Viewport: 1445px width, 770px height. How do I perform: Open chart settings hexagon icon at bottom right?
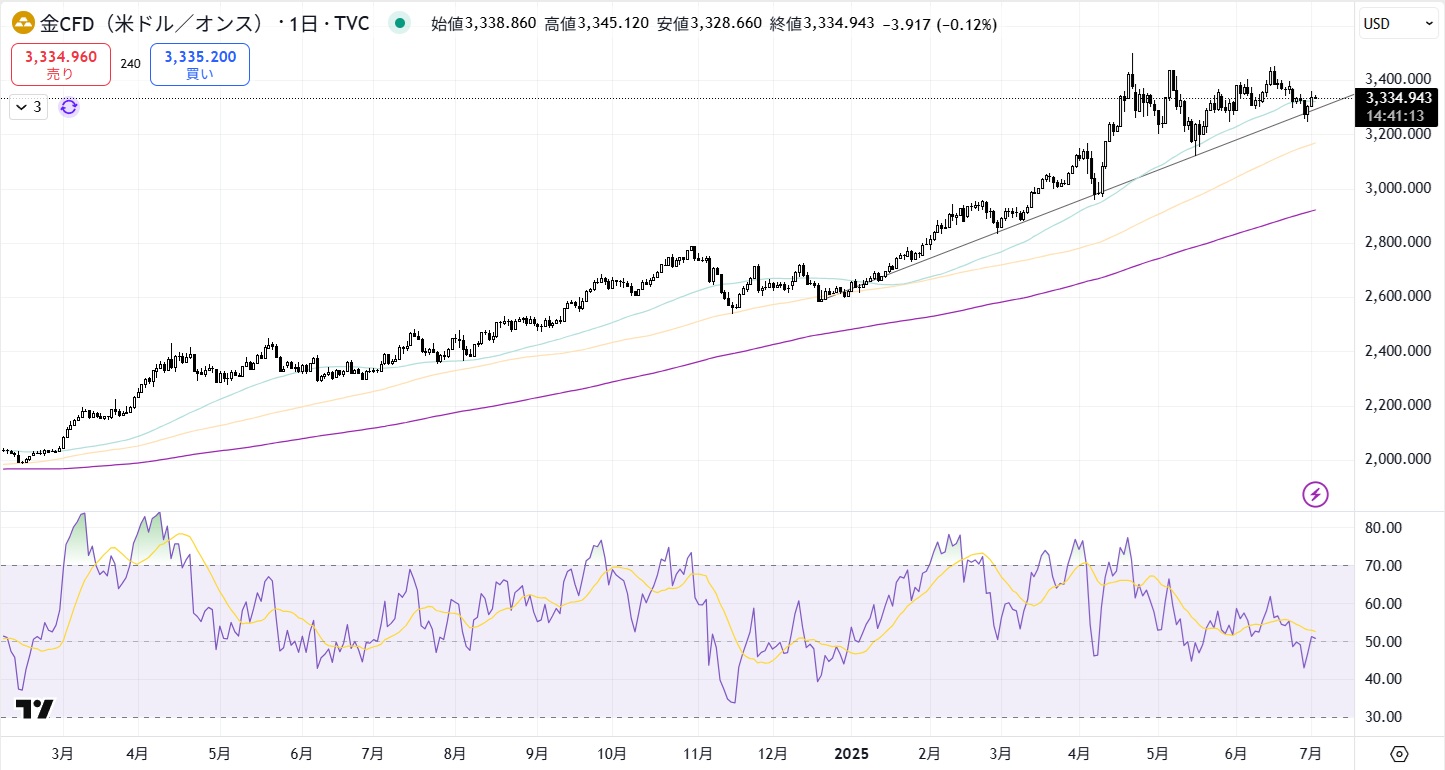(1399, 754)
